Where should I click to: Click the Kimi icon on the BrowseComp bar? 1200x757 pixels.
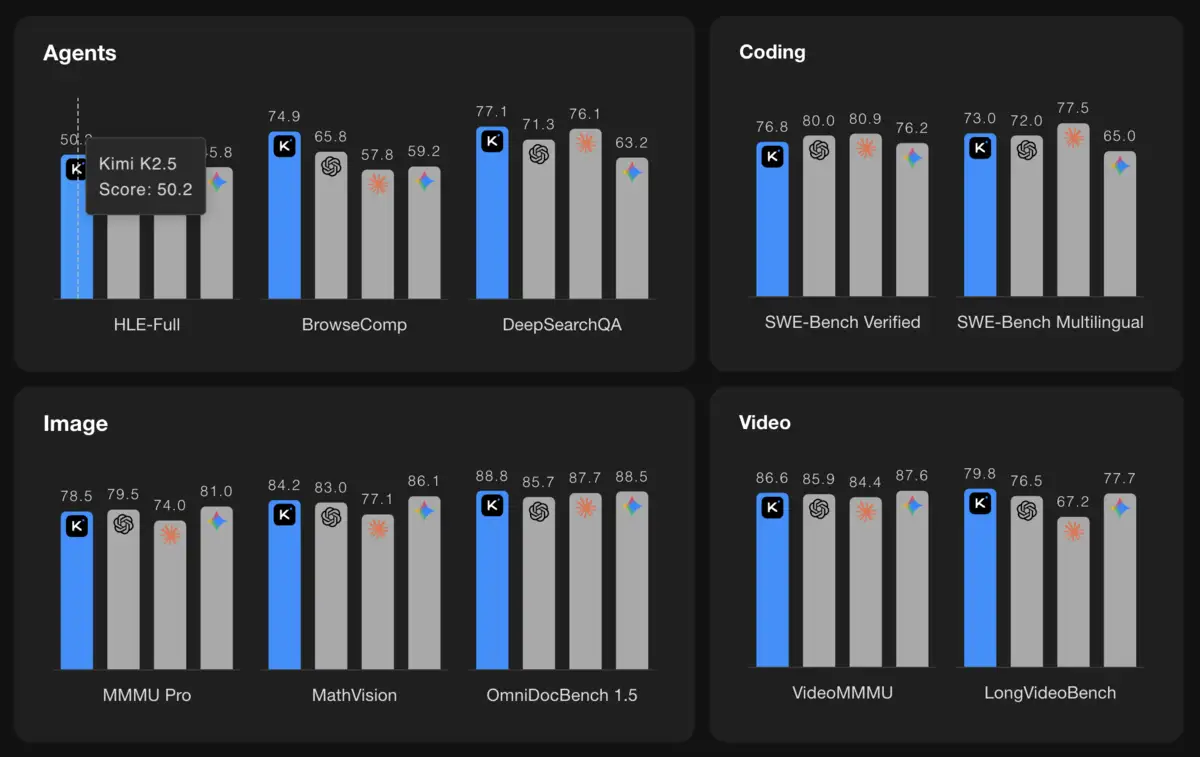(284, 145)
